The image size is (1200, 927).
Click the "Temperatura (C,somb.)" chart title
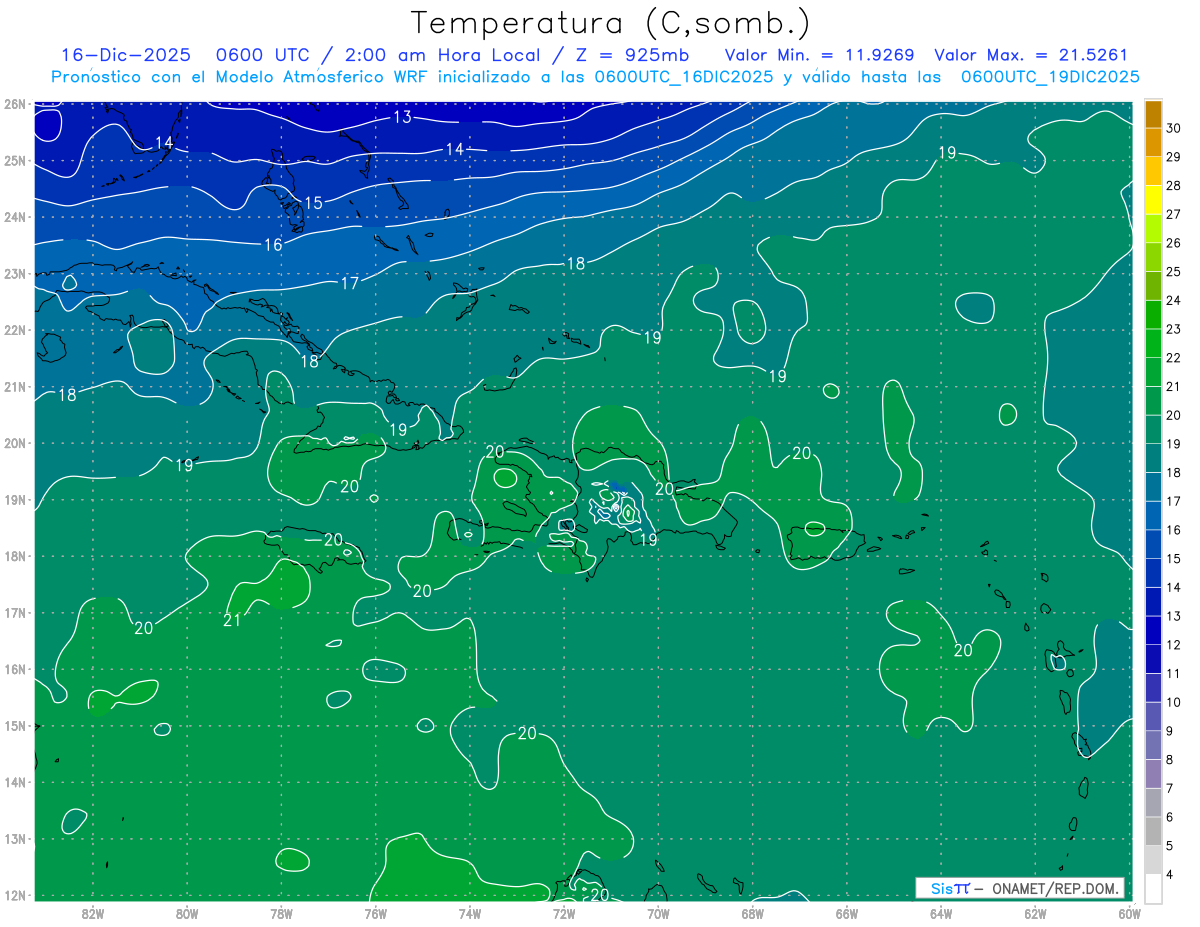610,23
